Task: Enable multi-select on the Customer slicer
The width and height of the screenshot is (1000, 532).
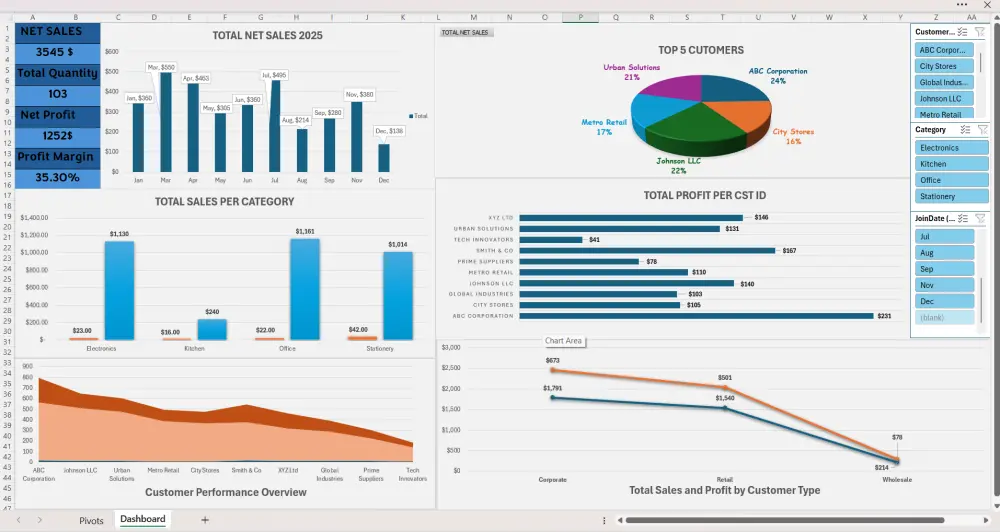Action: pos(962,32)
